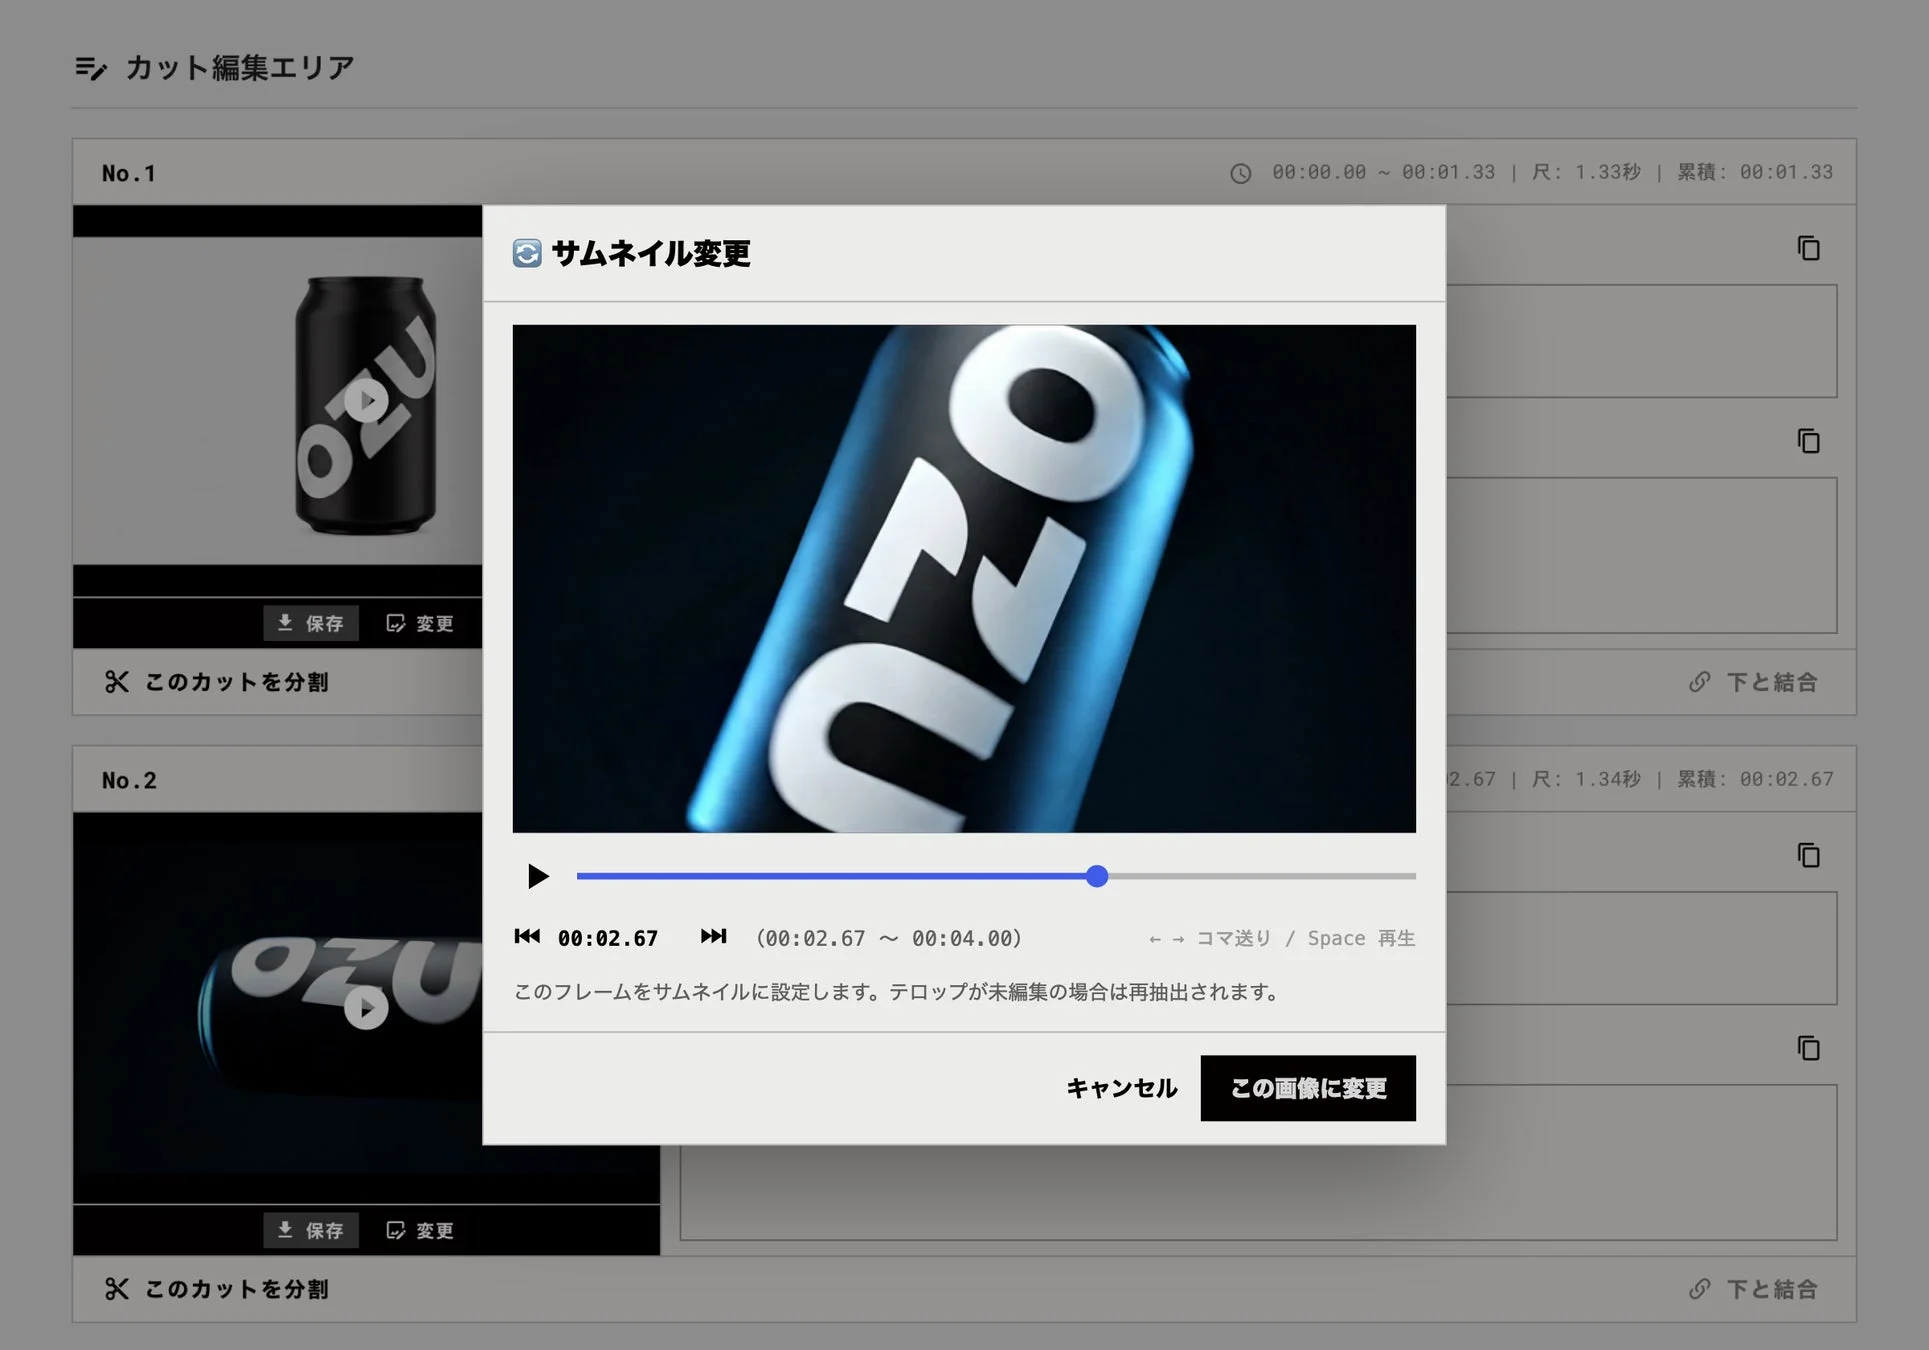Copy first text field of cut No.2
Image resolution: width=1929 pixels, height=1350 pixels.
pyautogui.click(x=1808, y=855)
